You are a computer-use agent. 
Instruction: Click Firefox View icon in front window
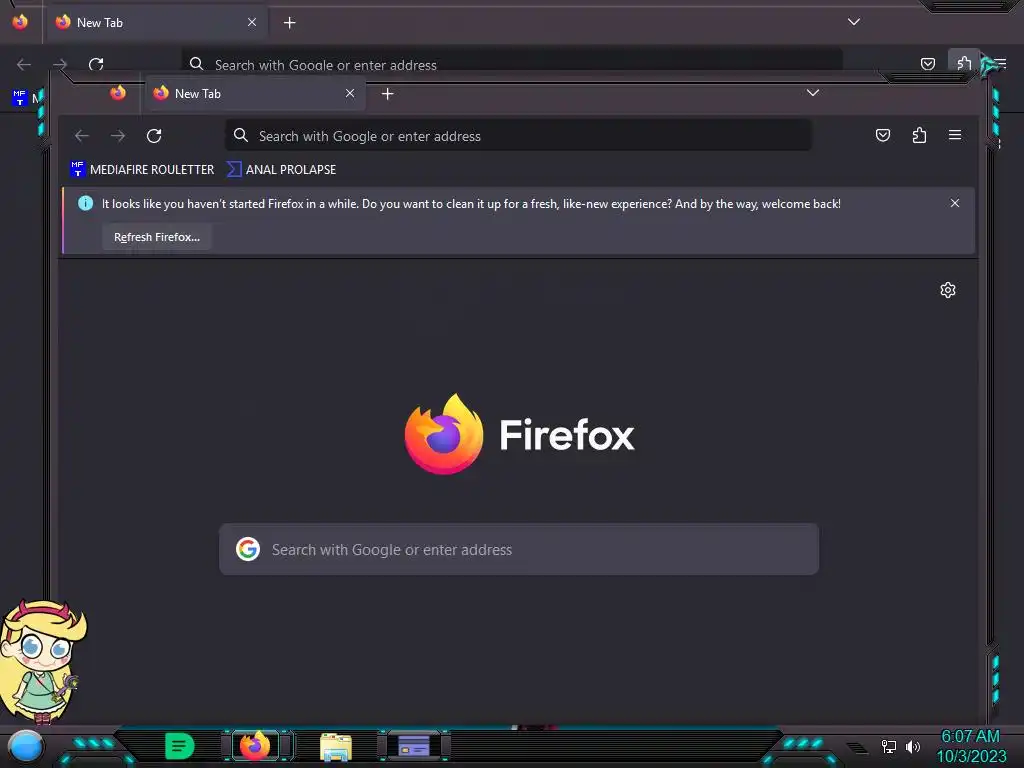tap(118, 93)
